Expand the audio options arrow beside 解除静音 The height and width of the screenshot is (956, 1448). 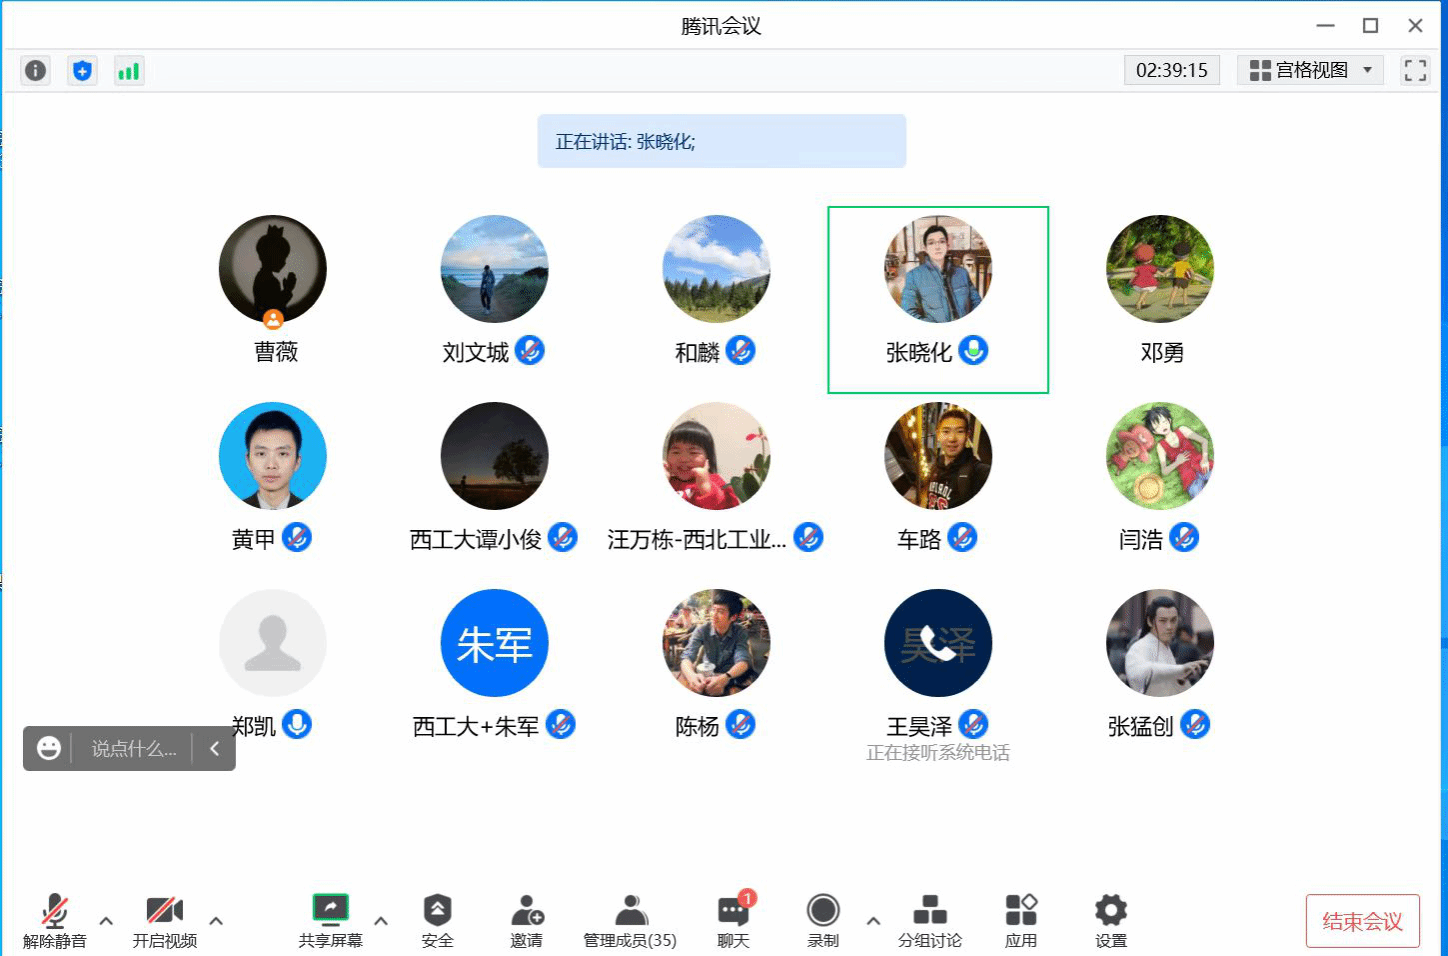pyautogui.click(x=106, y=921)
